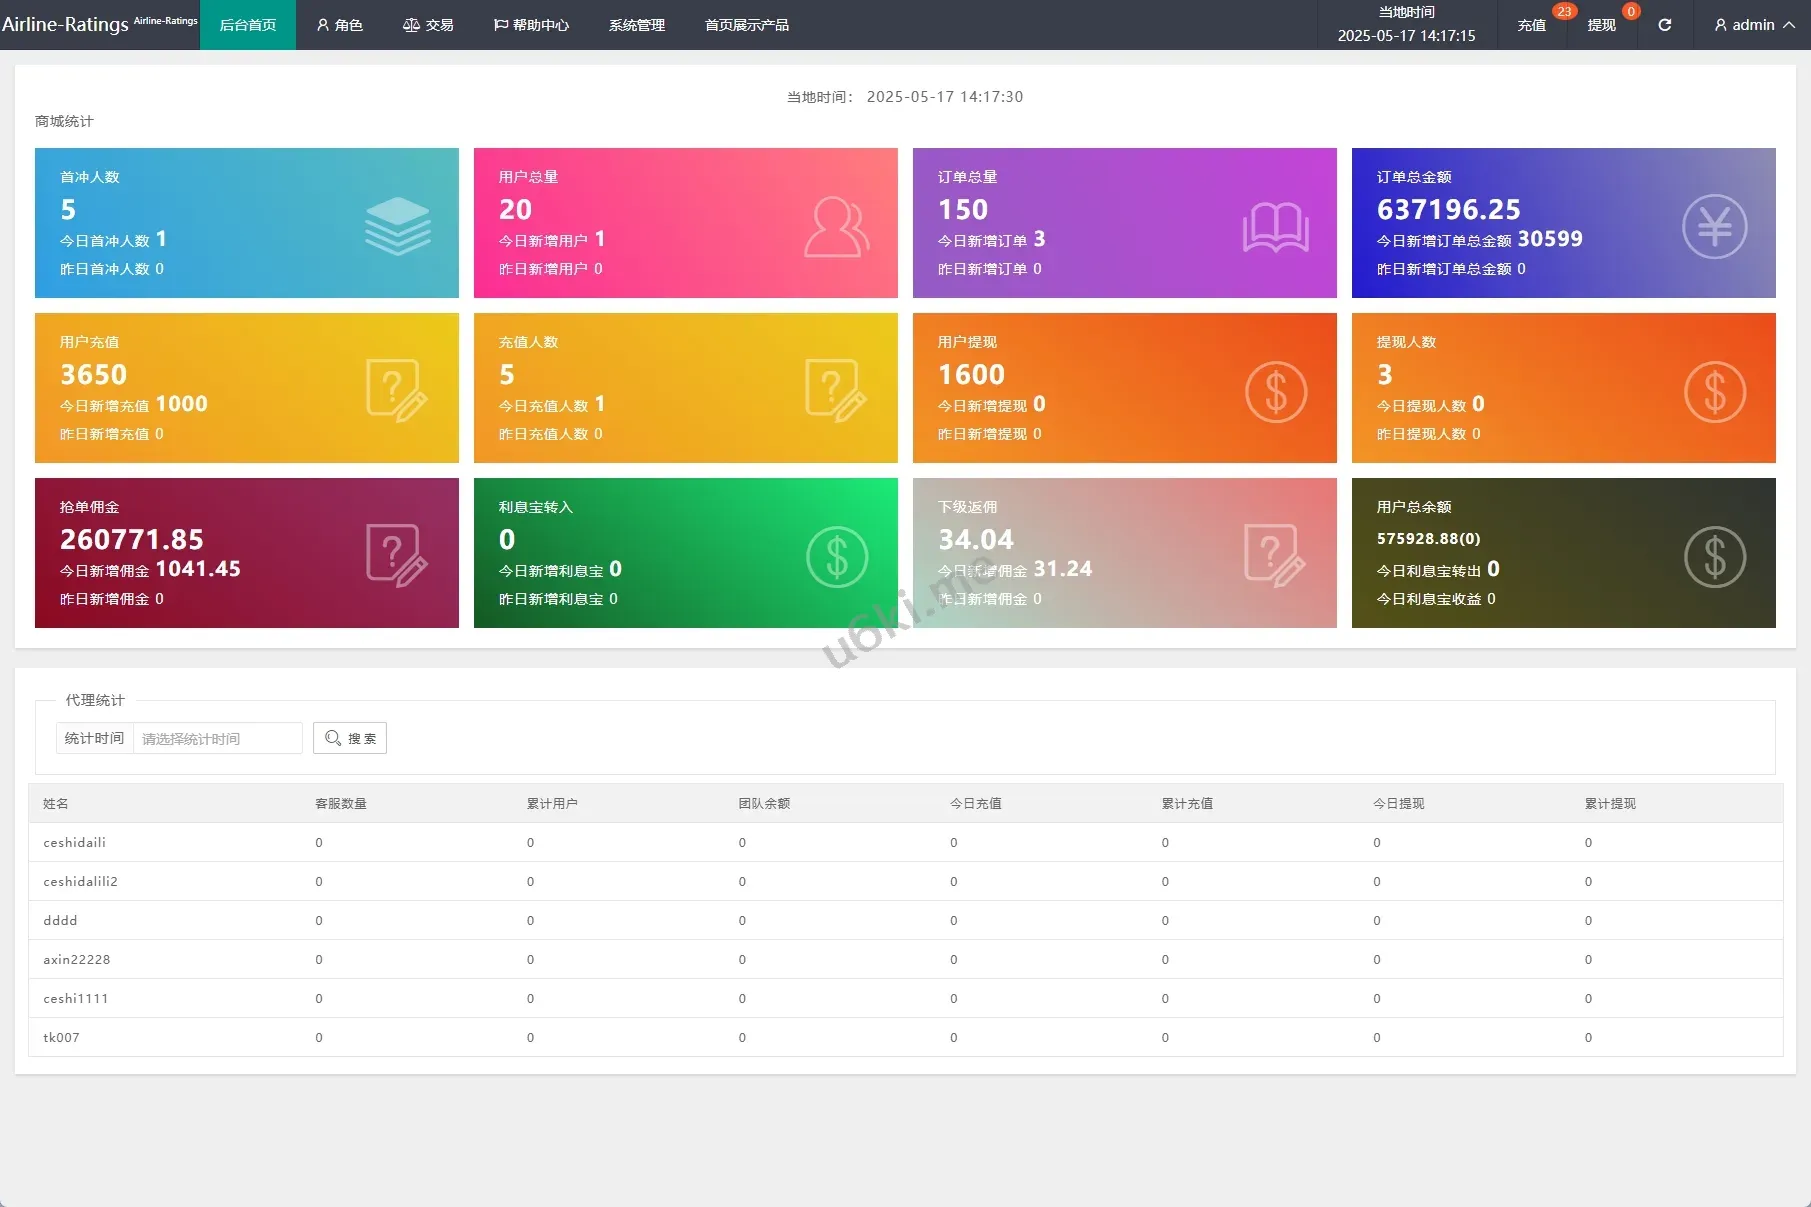Click the 统计时间 date input field
Viewport: 1811px width, 1207px height.
217,738
